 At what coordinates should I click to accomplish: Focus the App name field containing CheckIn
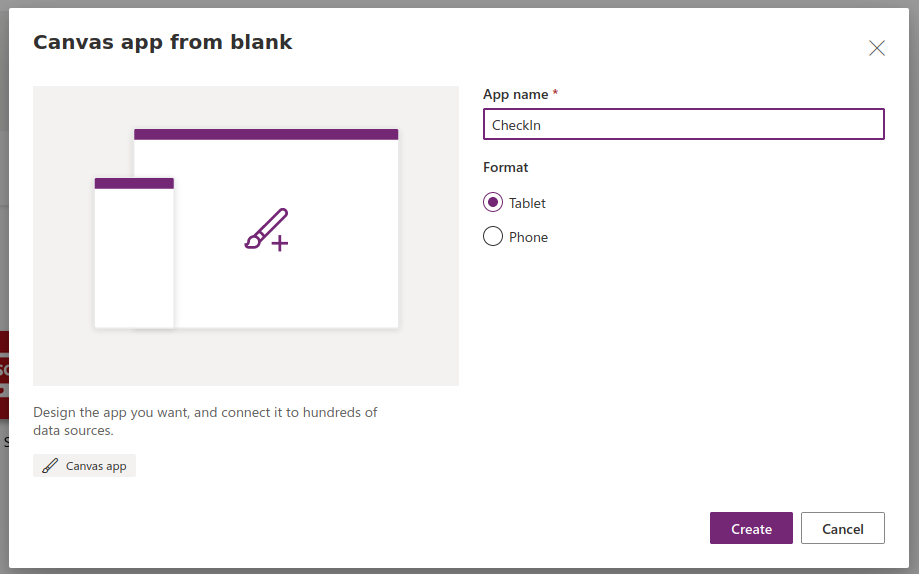pyautogui.click(x=683, y=124)
